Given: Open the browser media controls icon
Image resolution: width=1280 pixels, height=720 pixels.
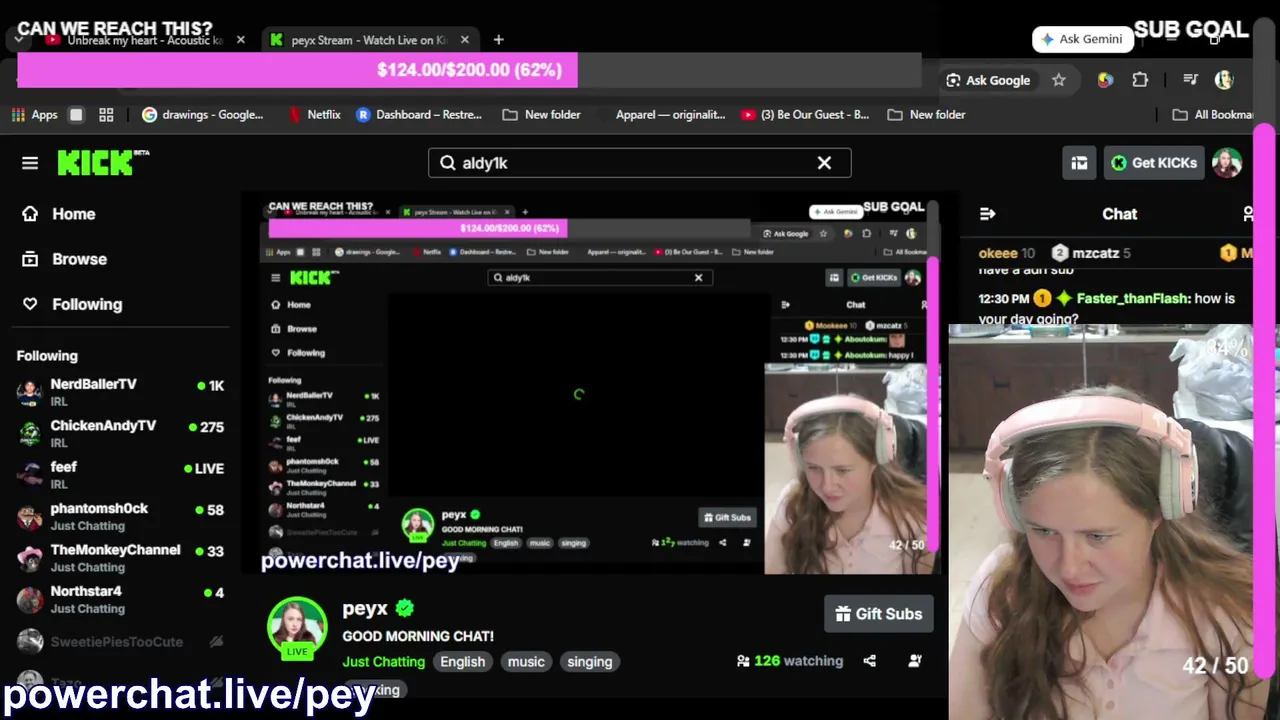Looking at the screenshot, I should (x=1190, y=80).
